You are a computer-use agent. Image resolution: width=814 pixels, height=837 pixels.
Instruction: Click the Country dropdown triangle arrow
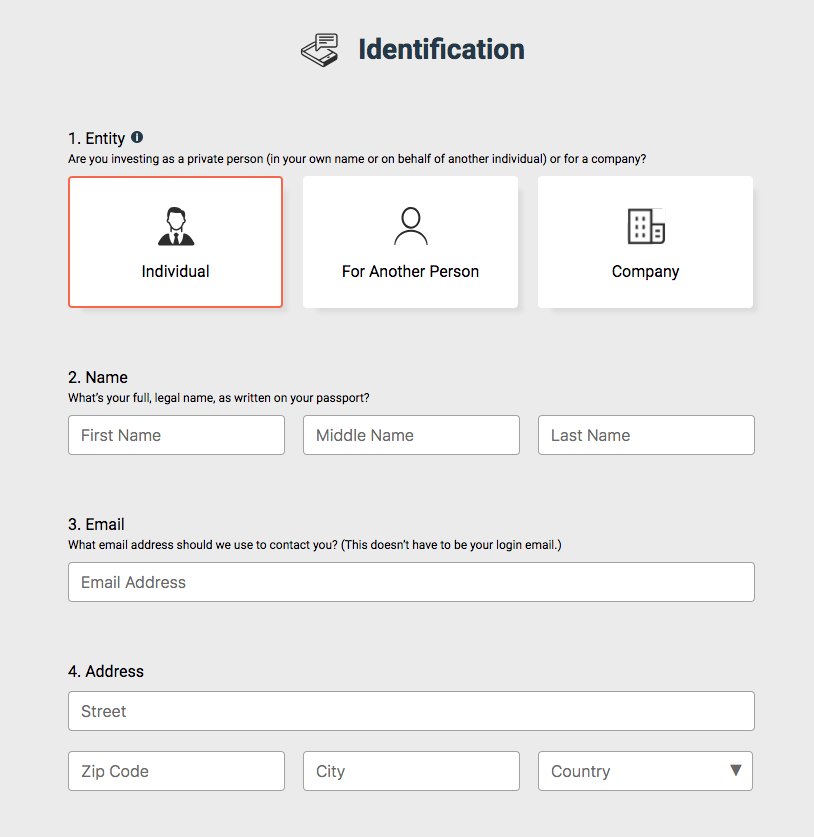pyautogui.click(x=736, y=770)
